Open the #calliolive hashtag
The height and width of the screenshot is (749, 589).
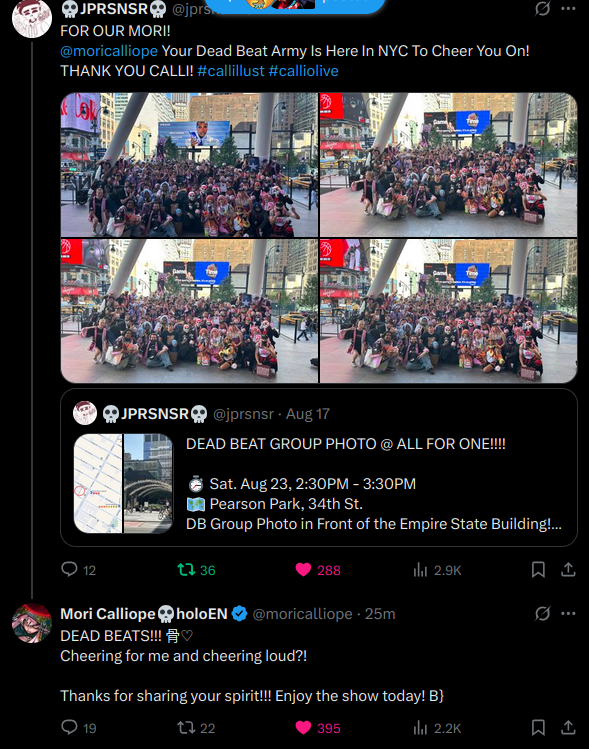tap(303, 71)
